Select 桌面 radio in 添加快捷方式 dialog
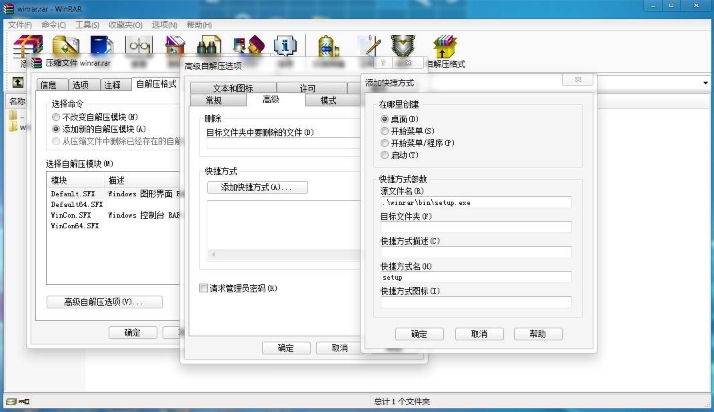Image resolution: width=714 pixels, height=412 pixels. click(x=384, y=119)
